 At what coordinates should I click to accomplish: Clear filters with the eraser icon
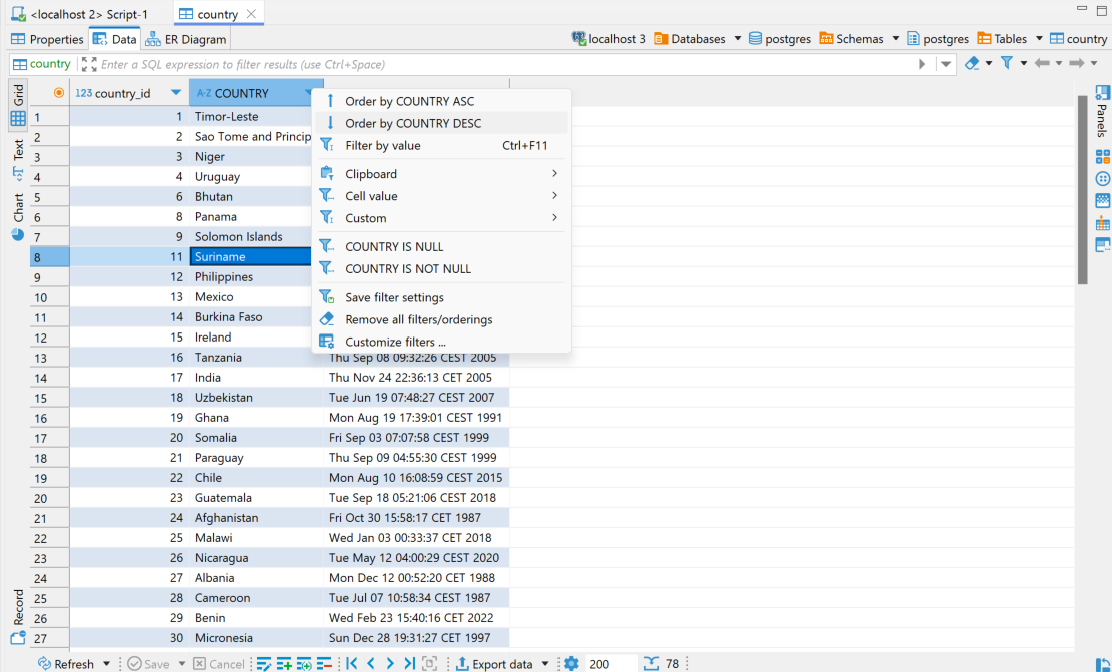pyautogui.click(x=972, y=62)
